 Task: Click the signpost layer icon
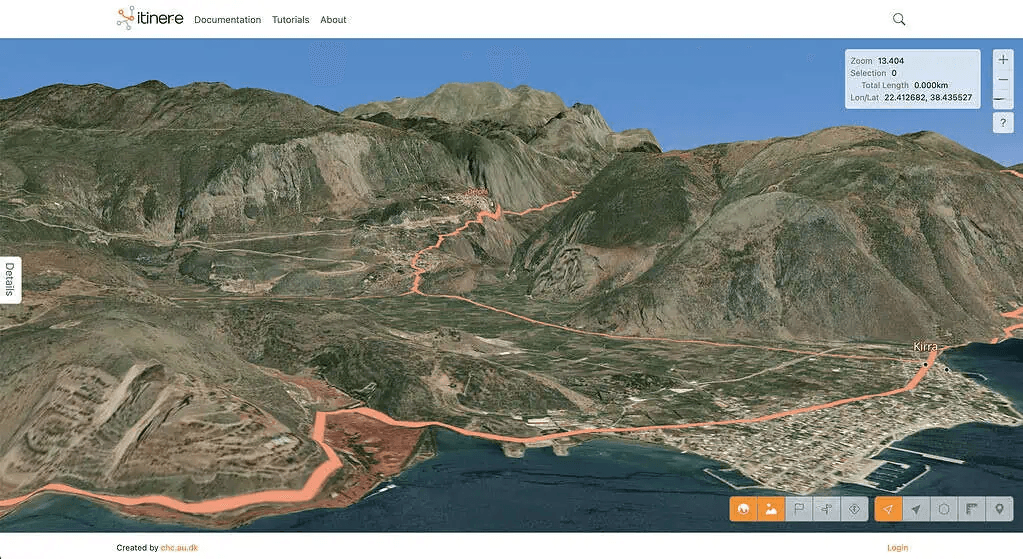click(827, 509)
